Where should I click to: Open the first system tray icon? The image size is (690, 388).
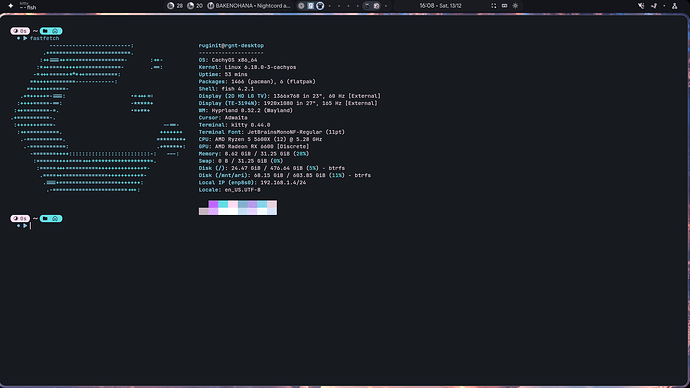[x=641, y=6]
